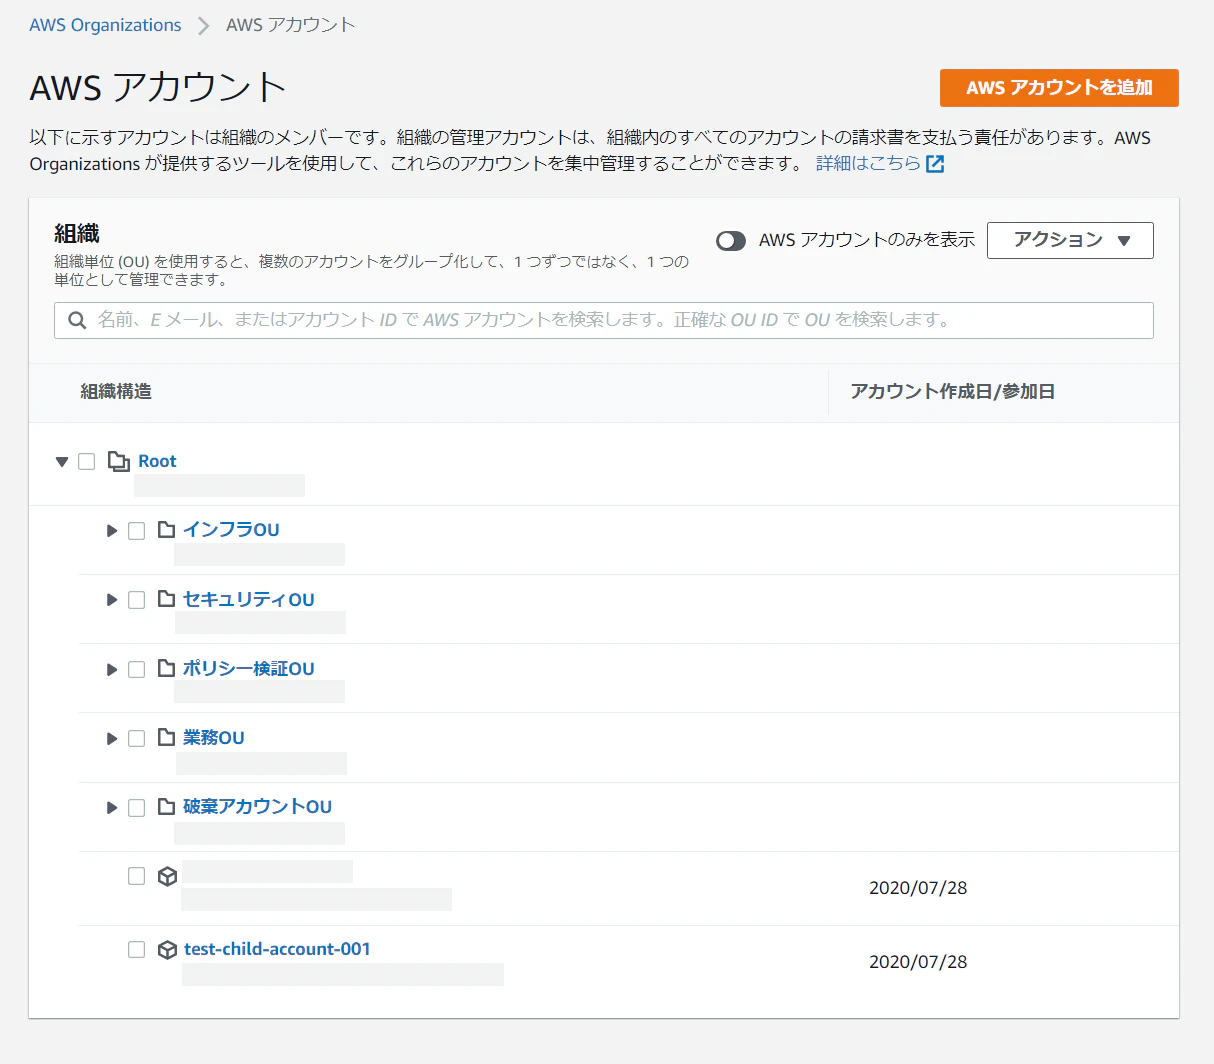Expand the インフラOU node
The height and width of the screenshot is (1064, 1214).
point(112,531)
